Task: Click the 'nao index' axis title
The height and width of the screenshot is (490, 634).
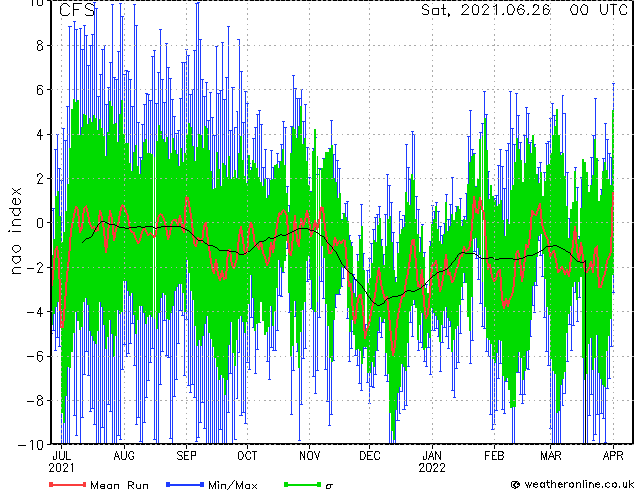Action: pyautogui.click(x=15, y=231)
